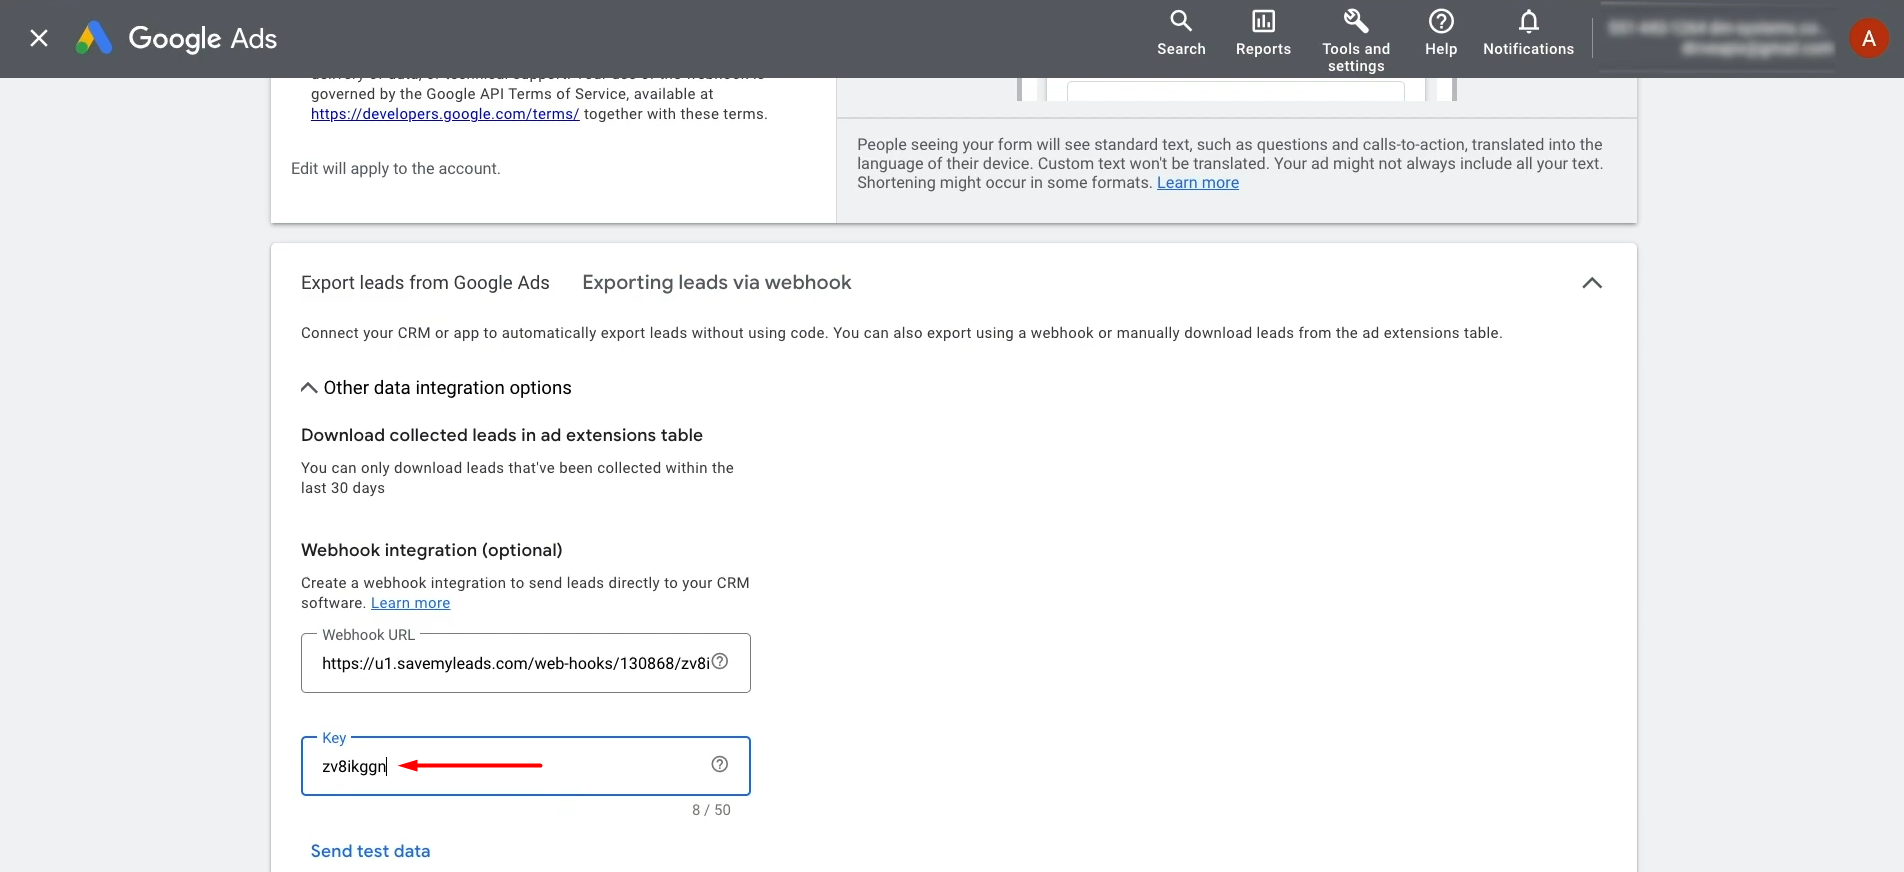Click Send test data
Image resolution: width=1904 pixels, height=872 pixels.
coord(370,851)
